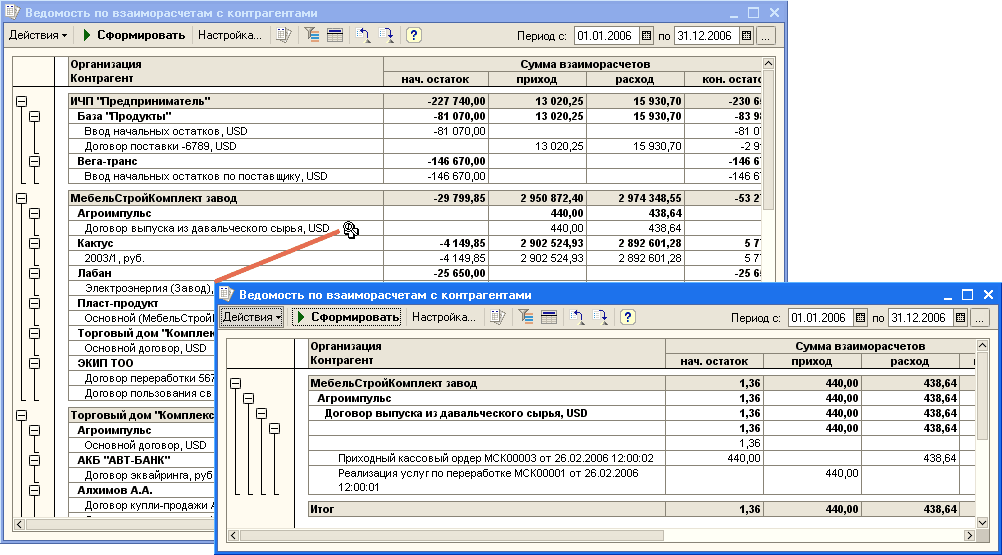Collapse Кактус node in back window

pyautogui.click(x=35, y=243)
